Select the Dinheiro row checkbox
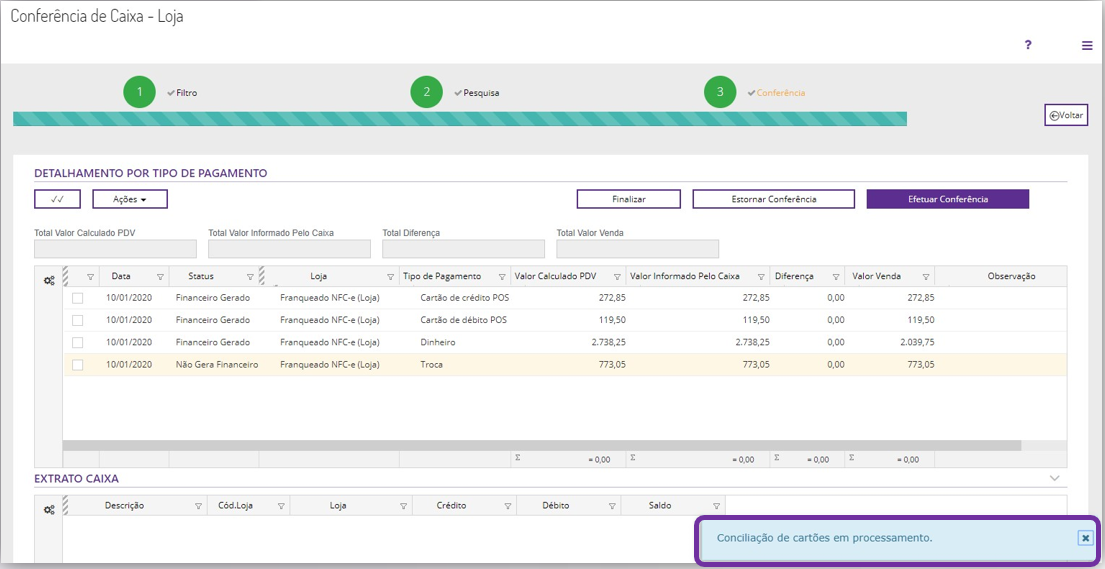The height and width of the screenshot is (569, 1105). (78, 343)
